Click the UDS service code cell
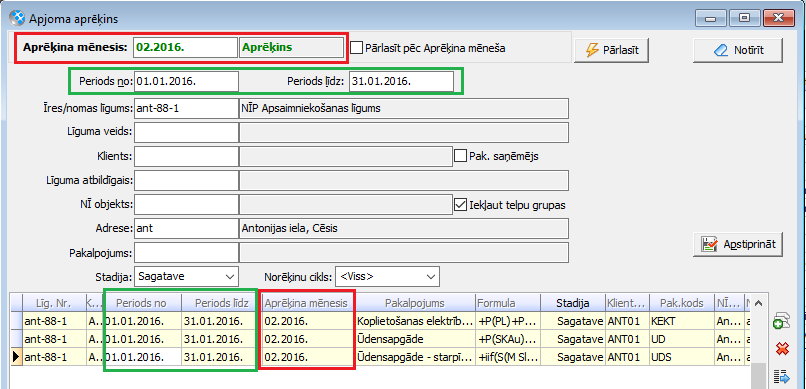Screen dimensions: 806x389 click(682, 357)
